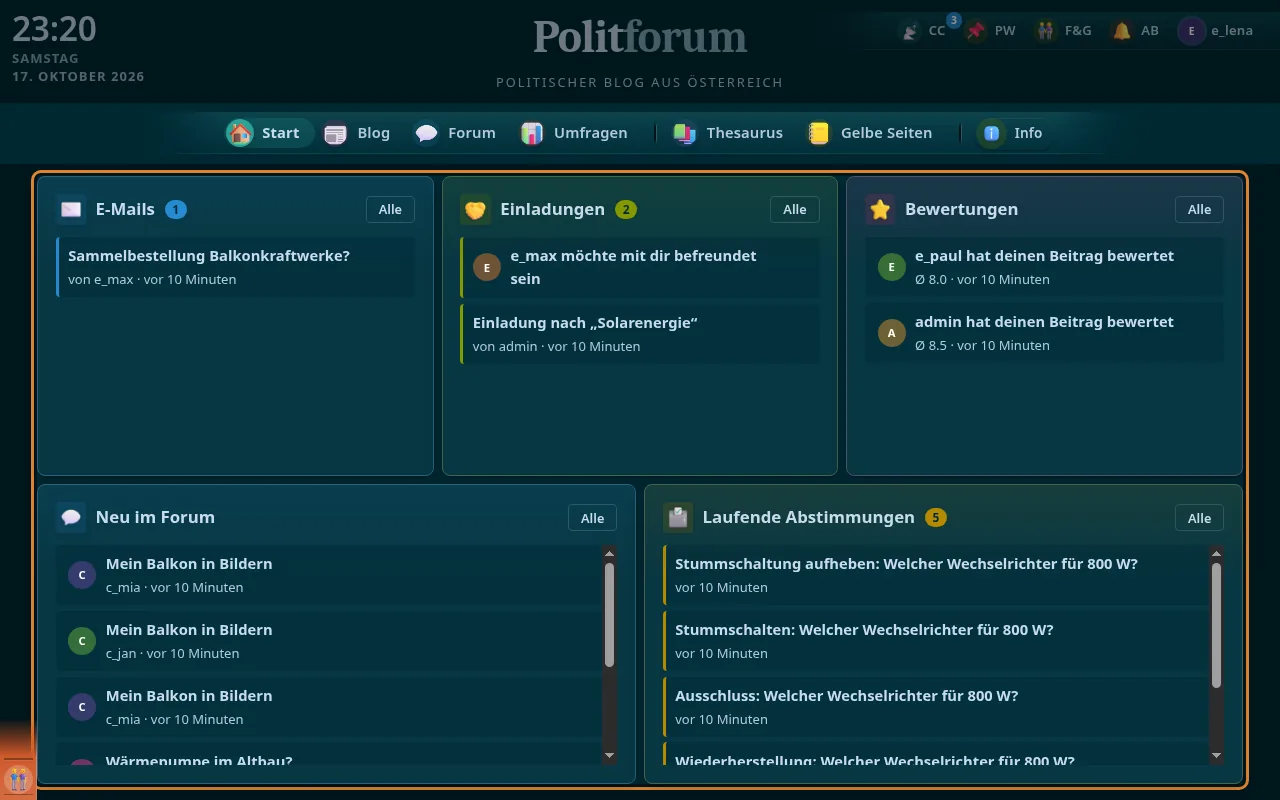Click the up arrow of the Abstimmungen scrollbar

click(x=1217, y=553)
